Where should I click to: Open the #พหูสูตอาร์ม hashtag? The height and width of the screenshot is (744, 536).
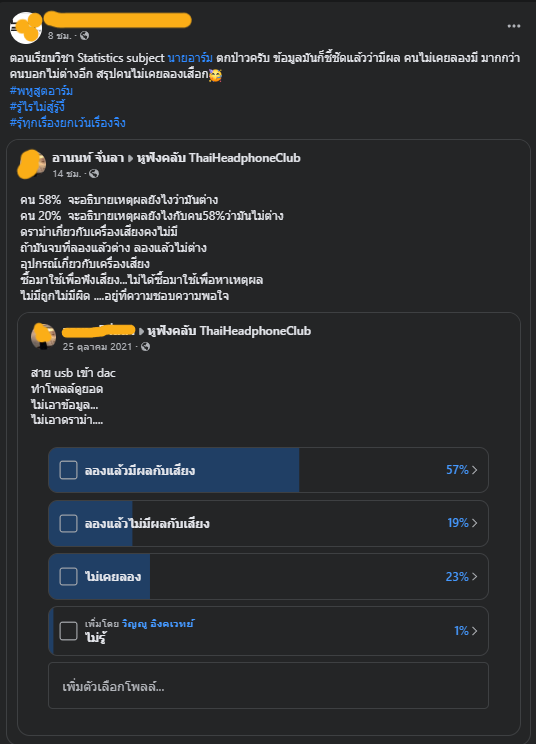coord(41,91)
